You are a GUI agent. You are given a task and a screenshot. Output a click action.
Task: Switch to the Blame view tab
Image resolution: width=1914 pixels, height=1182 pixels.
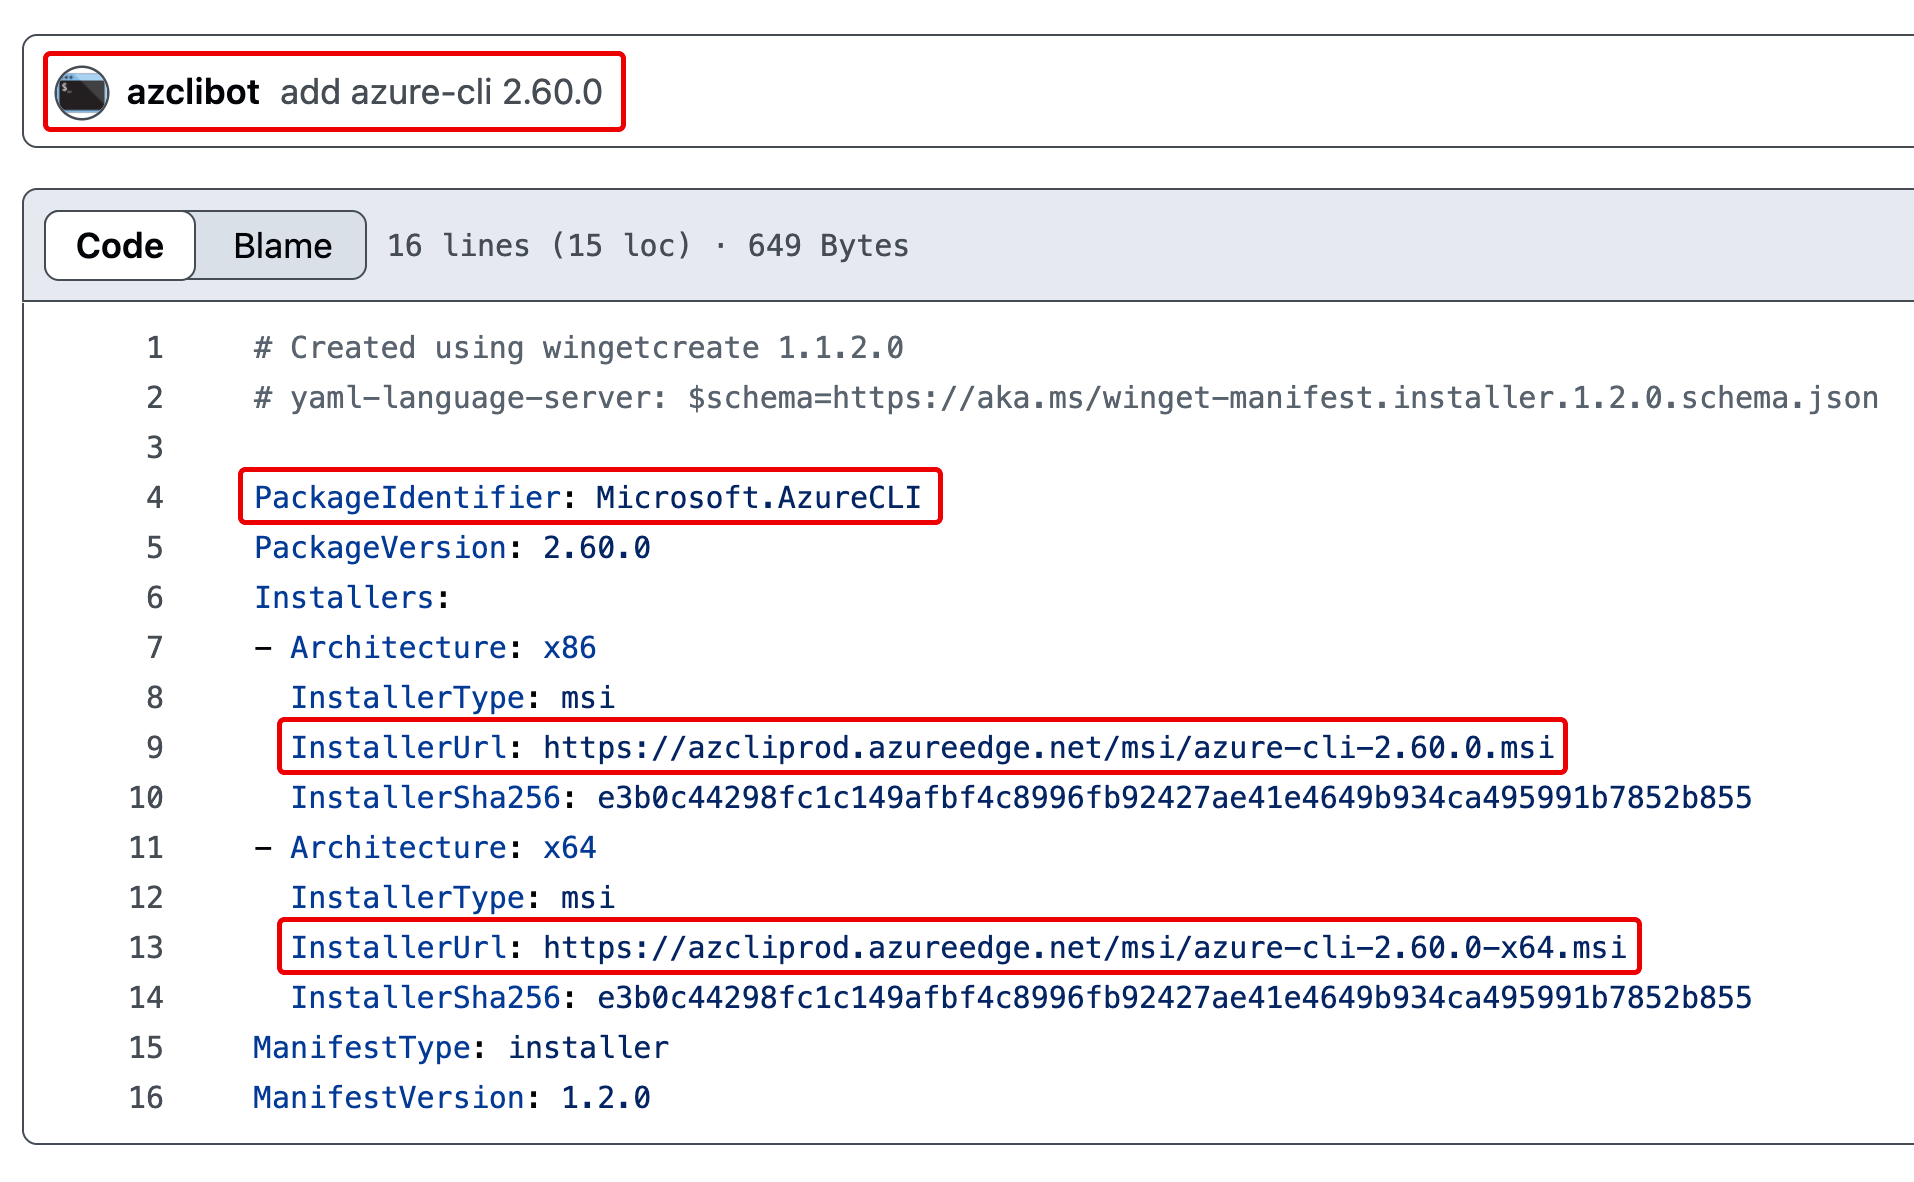tap(282, 246)
